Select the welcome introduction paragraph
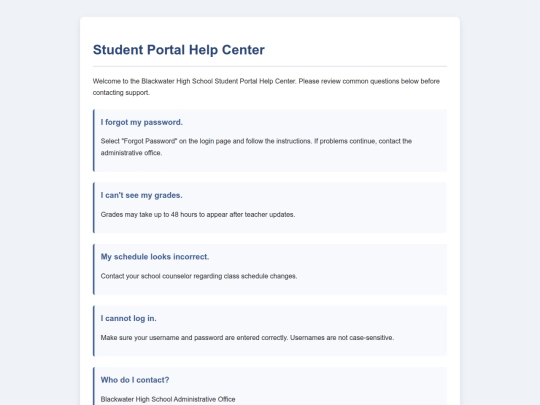 click(266, 87)
